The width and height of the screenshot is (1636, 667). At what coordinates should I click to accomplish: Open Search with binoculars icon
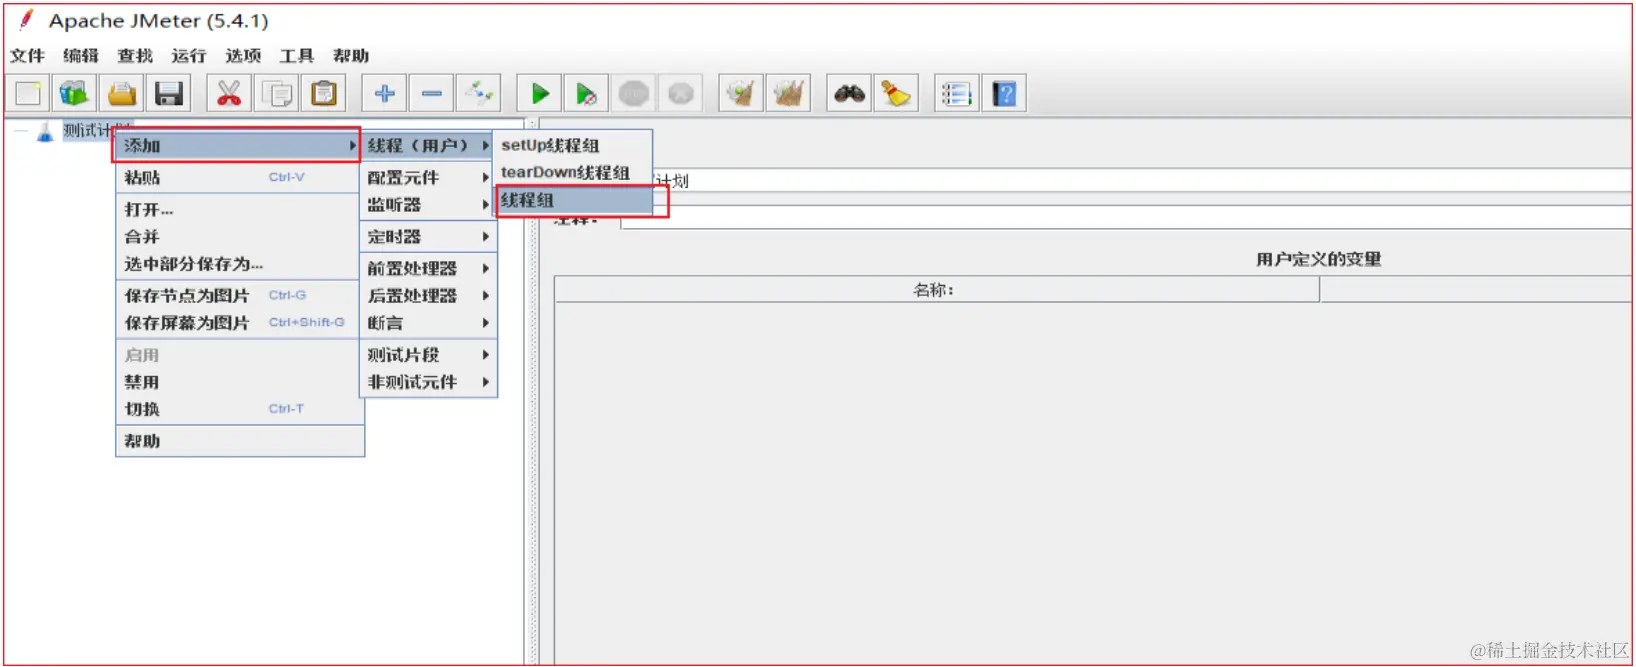pyautogui.click(x=849, y=94)
